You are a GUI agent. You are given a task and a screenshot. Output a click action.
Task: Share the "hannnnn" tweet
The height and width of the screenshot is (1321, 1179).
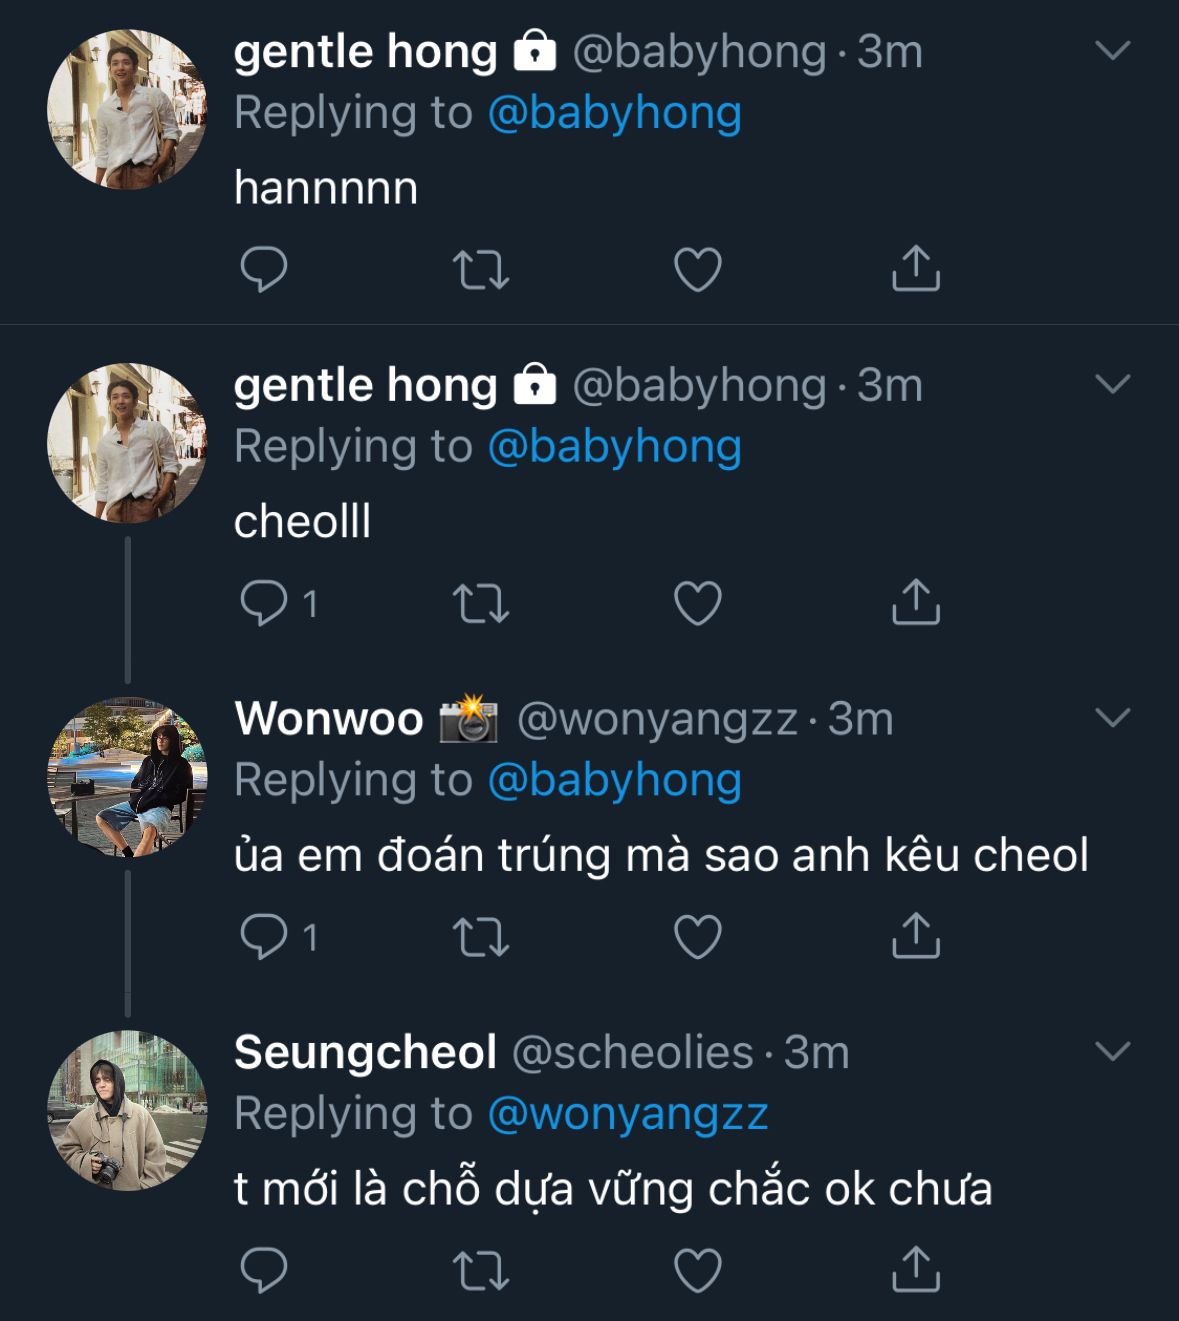point(915,268)
